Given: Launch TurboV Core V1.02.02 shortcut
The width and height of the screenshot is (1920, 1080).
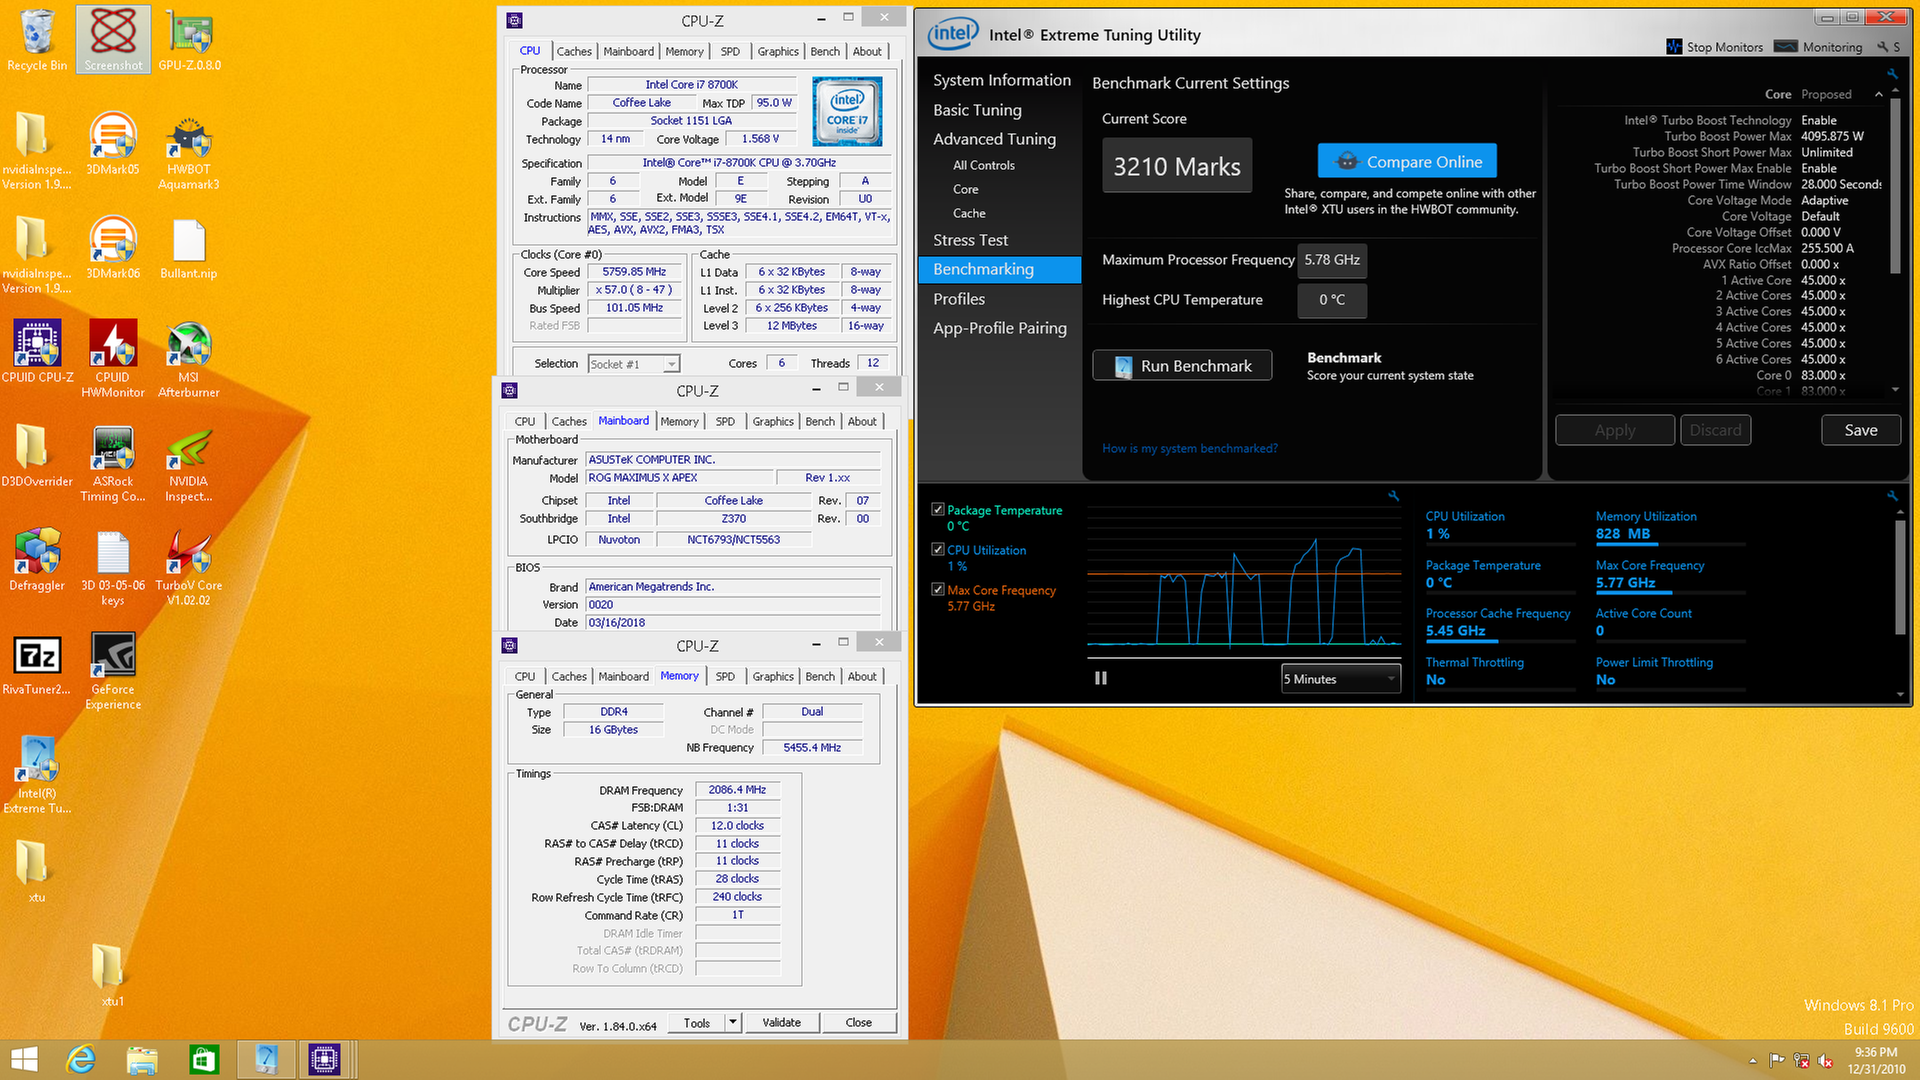Looking at the screenshot, I should [189, 568].
